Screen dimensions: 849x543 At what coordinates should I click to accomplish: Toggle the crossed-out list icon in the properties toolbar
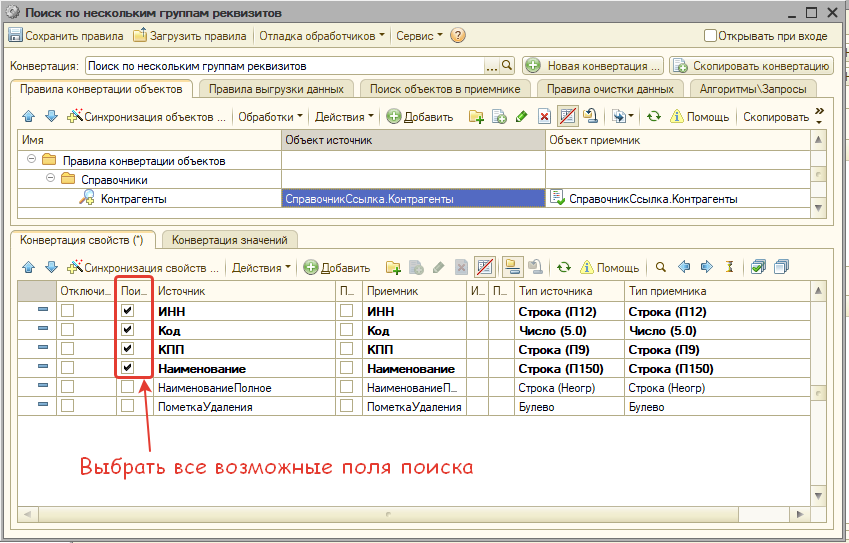(485, 267)
